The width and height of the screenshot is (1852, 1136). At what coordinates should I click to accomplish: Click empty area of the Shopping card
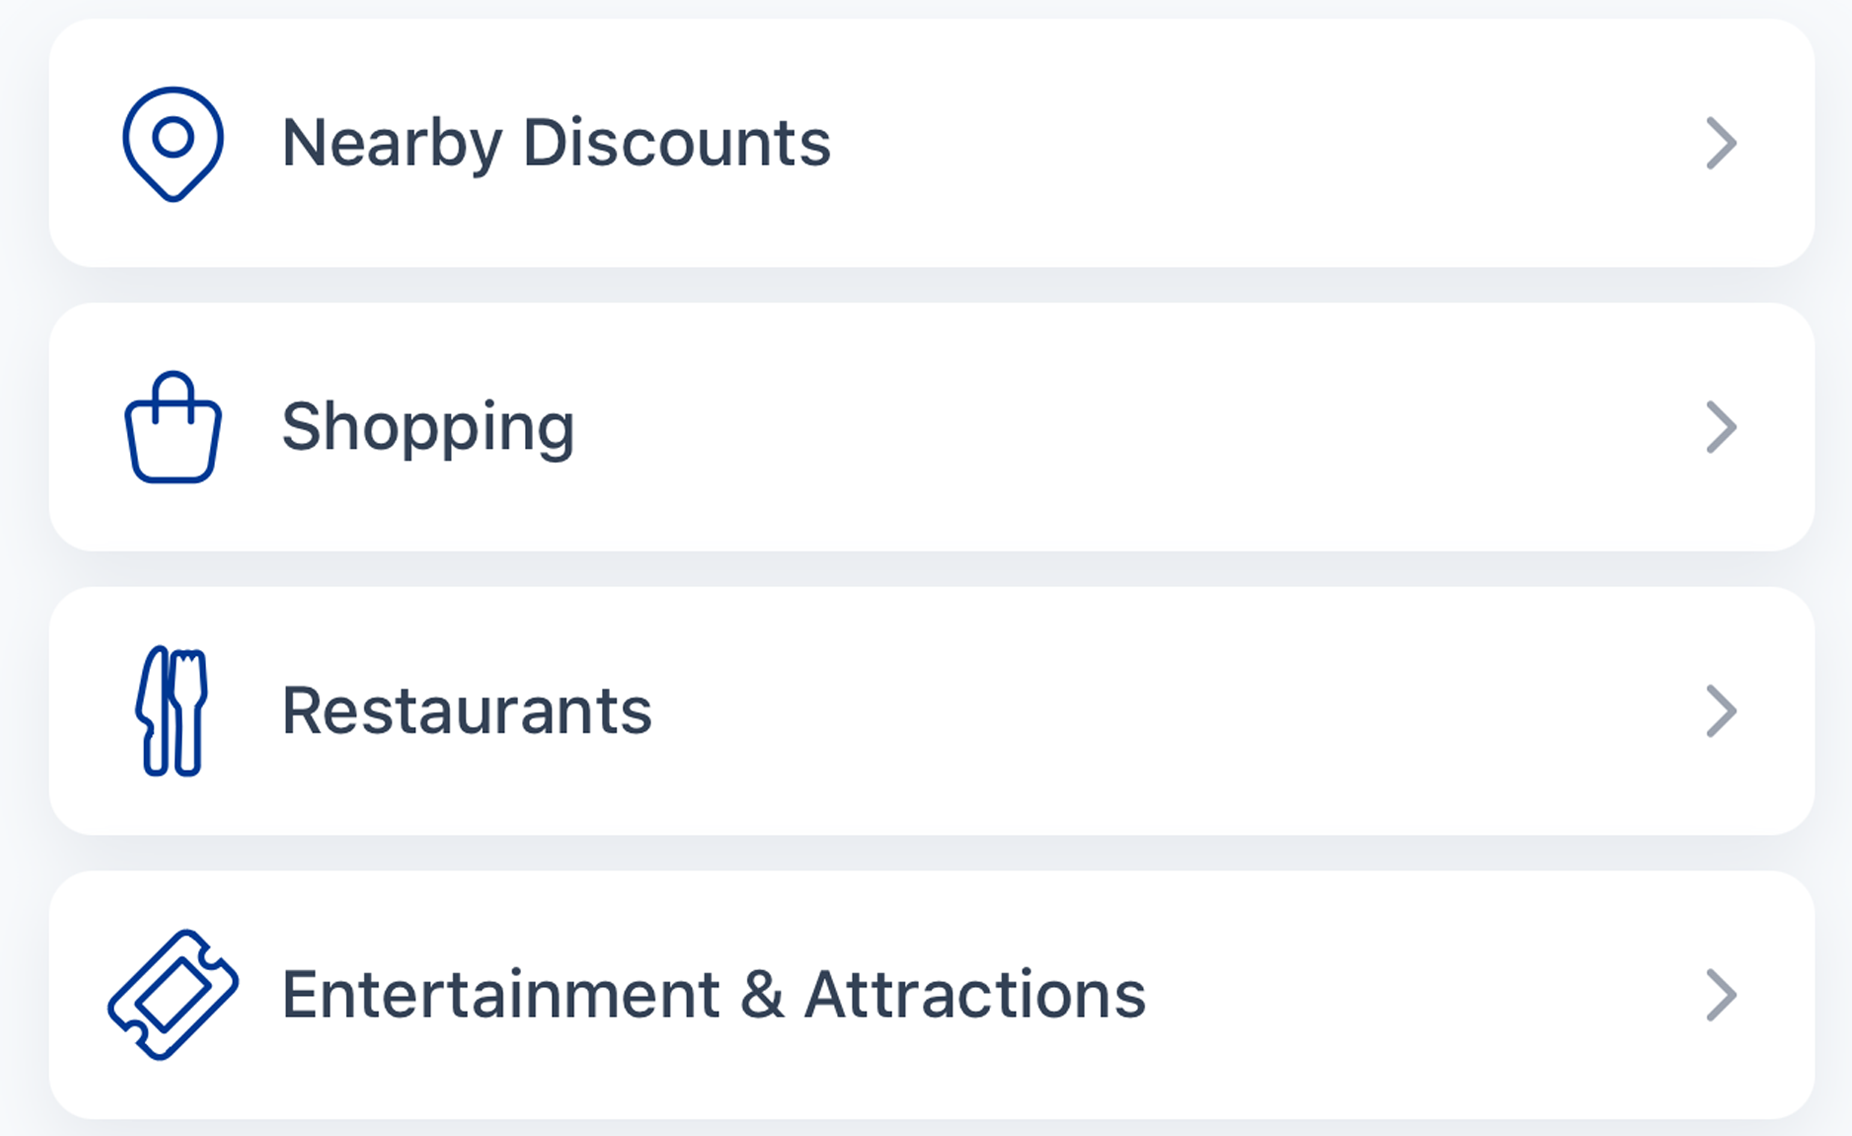coord(1100,428)
